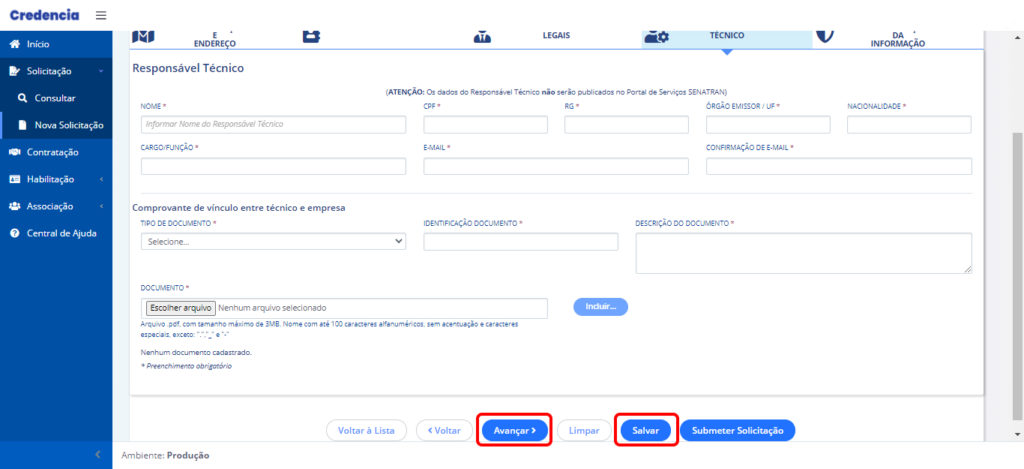Click the Consultar magnifier icon
Viewport: 1024px width, 469px height.
23,98
